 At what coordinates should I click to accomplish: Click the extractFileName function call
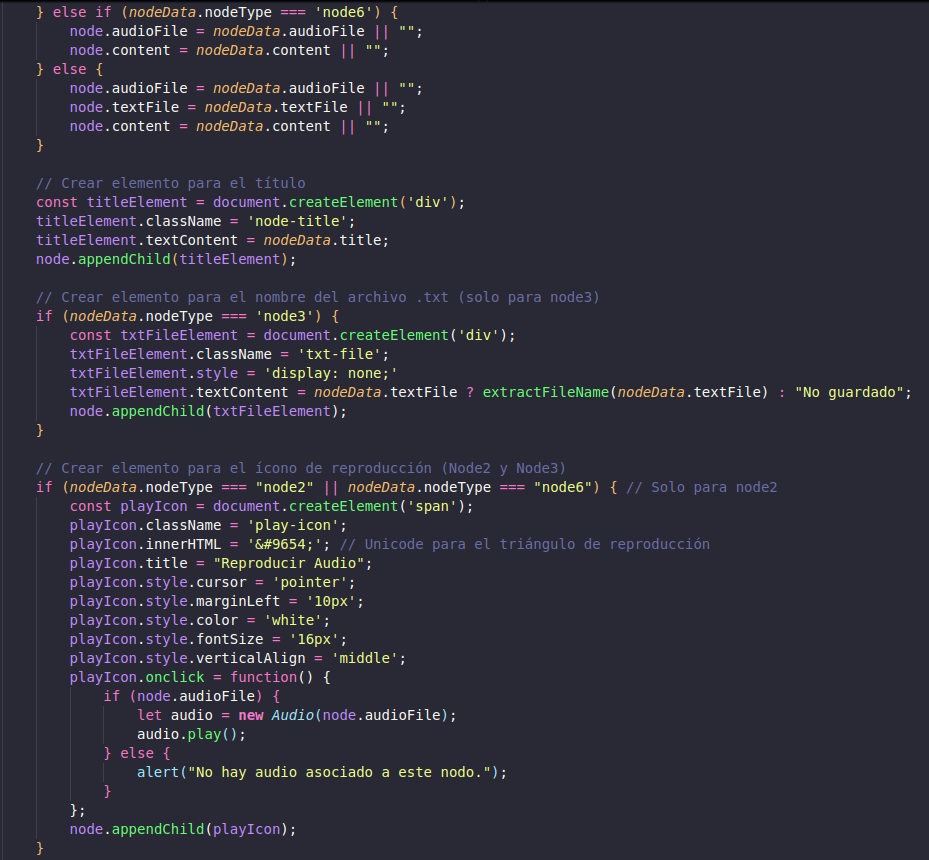pyautogui.click(x=625, y=392)
